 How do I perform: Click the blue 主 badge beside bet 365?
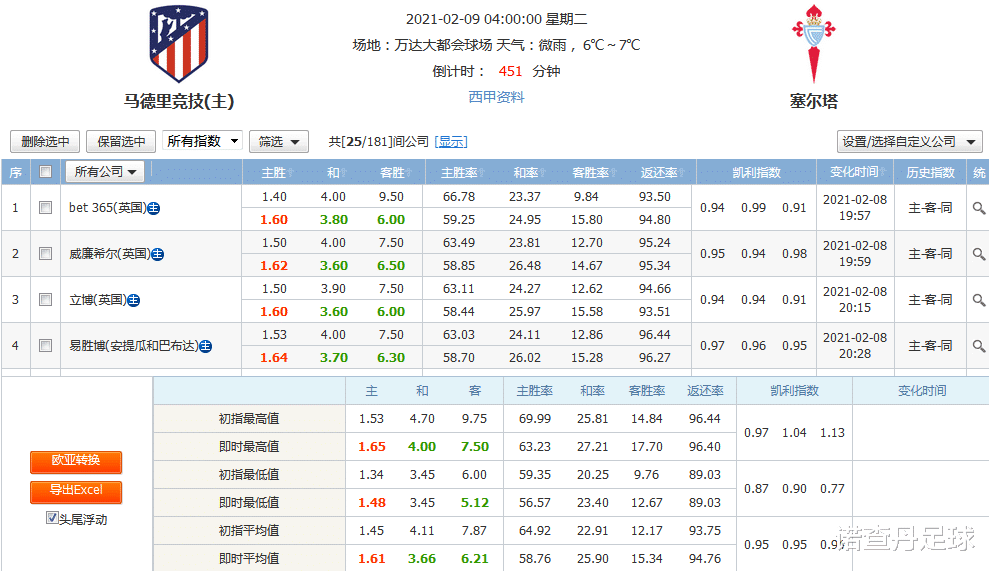[x=154, y=208]
